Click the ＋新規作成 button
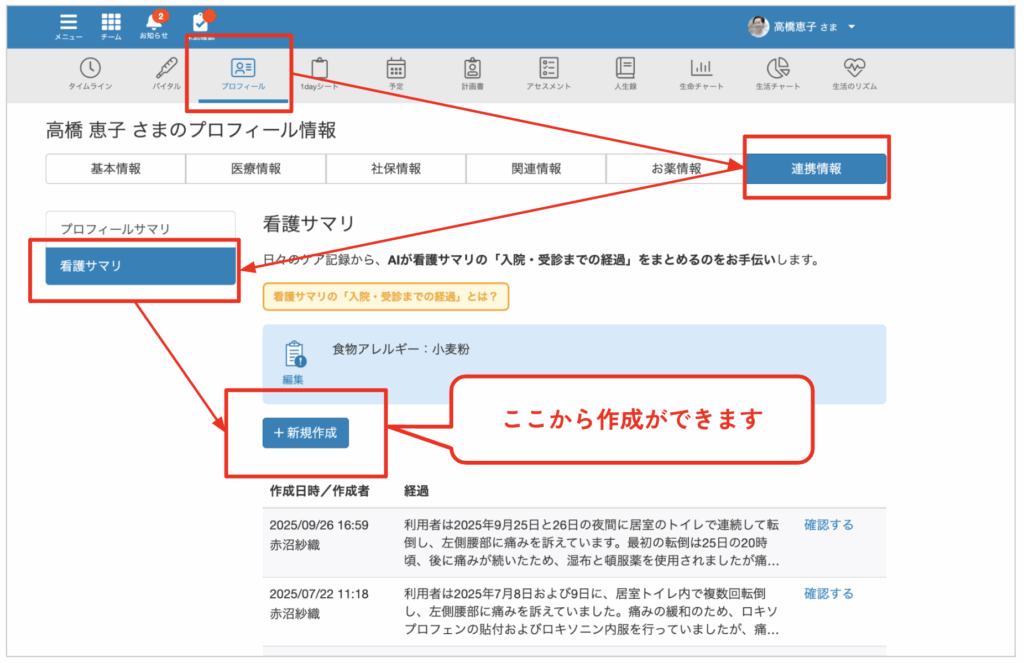1024x663 pixels. point(305,433)
